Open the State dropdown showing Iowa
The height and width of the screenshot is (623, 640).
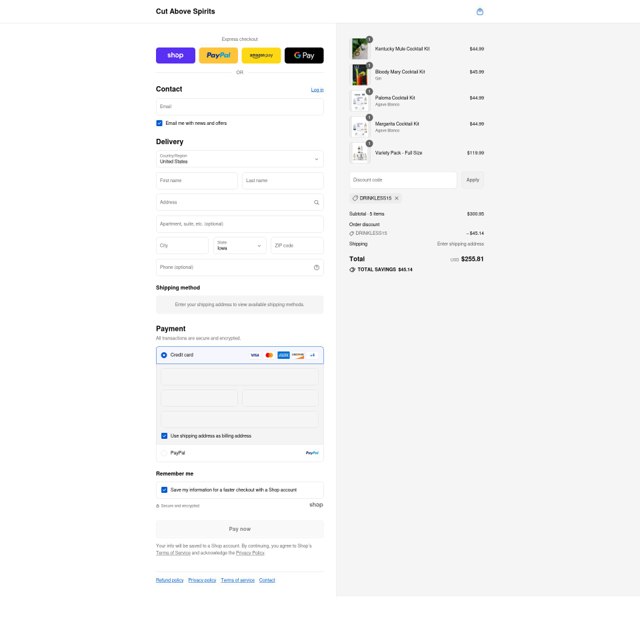click(240, 245)
